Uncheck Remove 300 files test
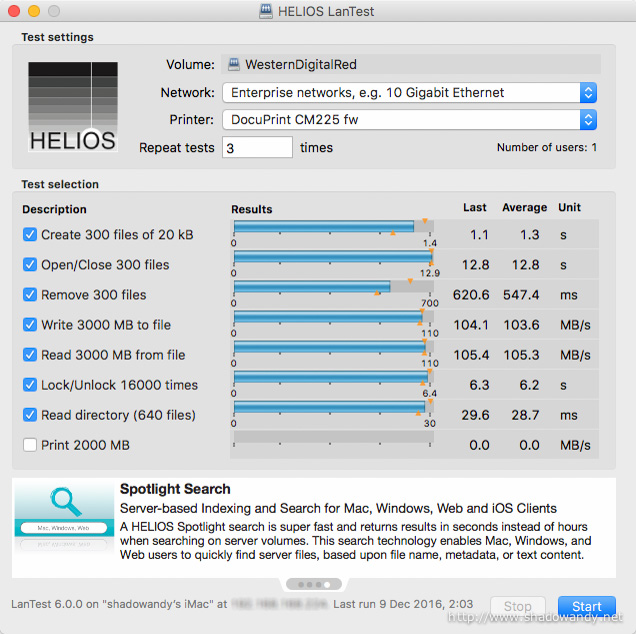The width and height of the screenshot is (636, 634). click(30, 294)
